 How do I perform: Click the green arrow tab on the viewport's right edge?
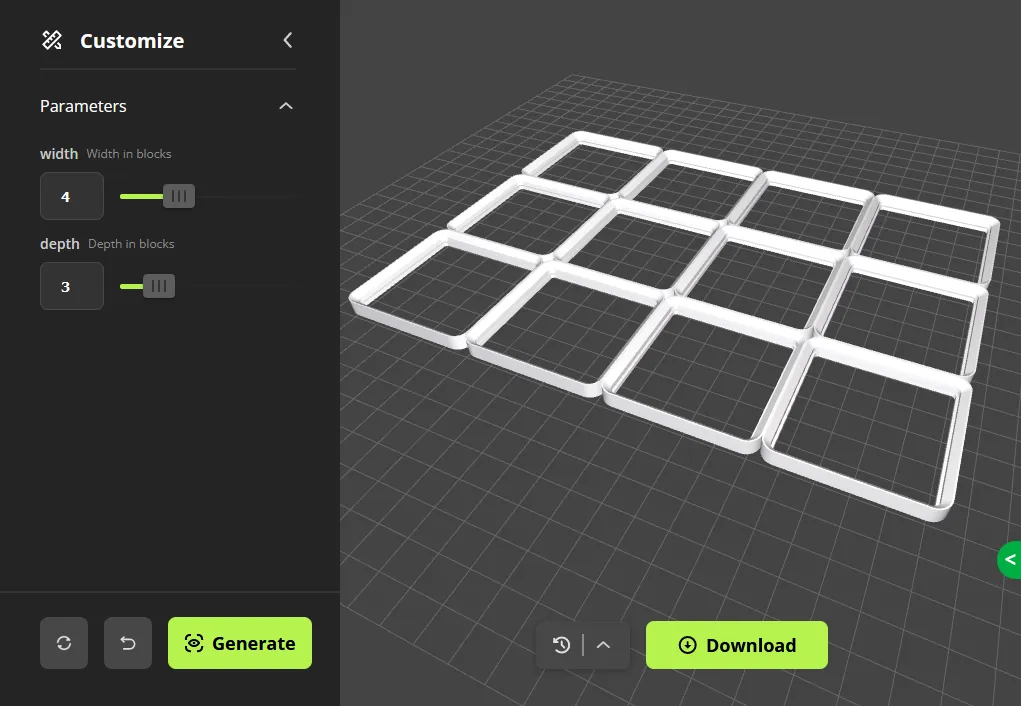pos(1010,560)
